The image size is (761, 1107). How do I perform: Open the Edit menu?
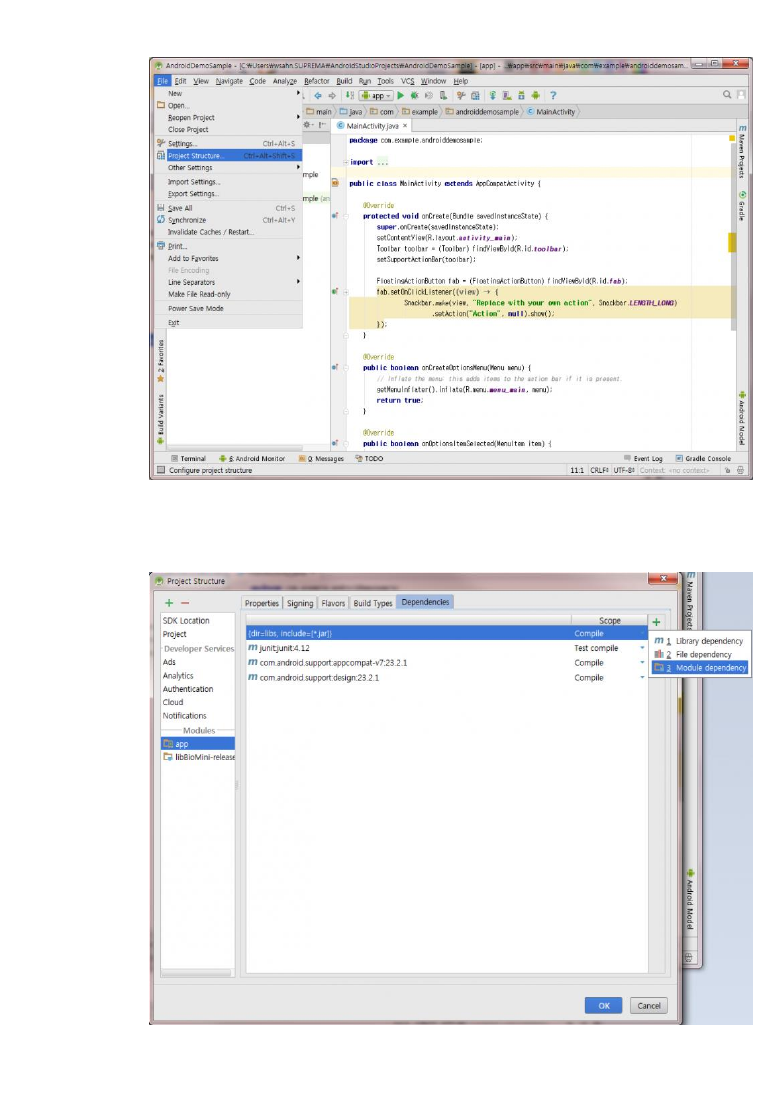click(x=181, y=81)
